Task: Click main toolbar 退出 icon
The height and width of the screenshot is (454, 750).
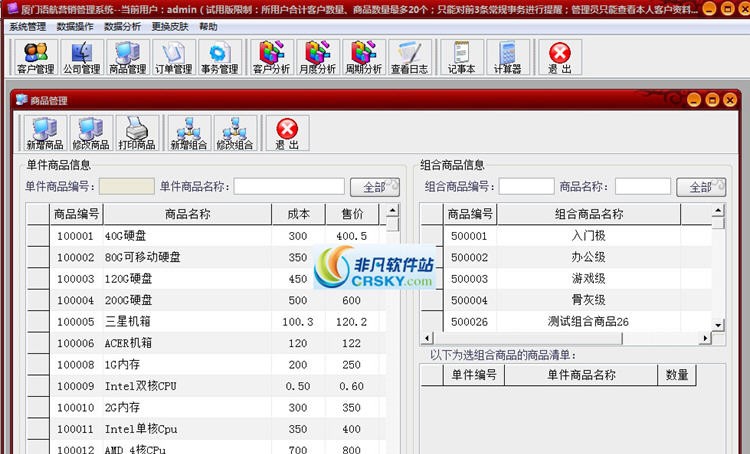Action: point(560,57)
